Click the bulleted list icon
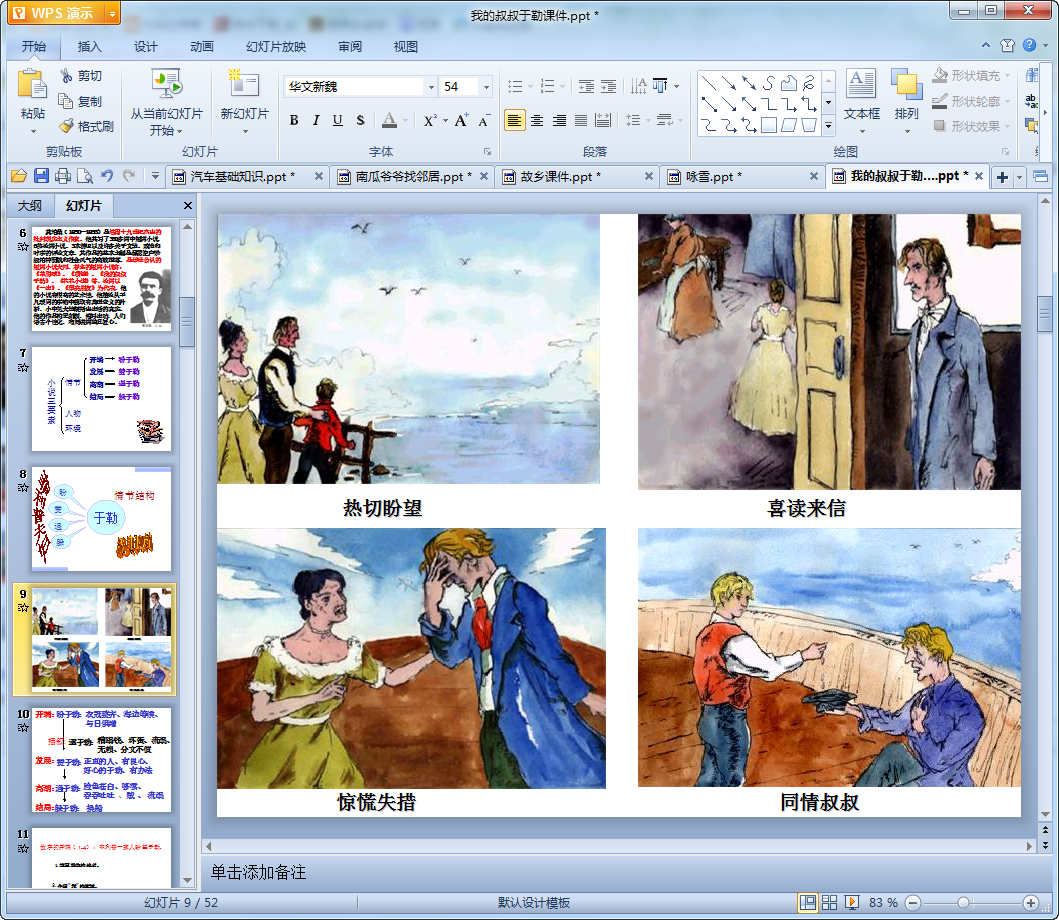This screenshot has height=920, width=1059. [x=515, y=86]
